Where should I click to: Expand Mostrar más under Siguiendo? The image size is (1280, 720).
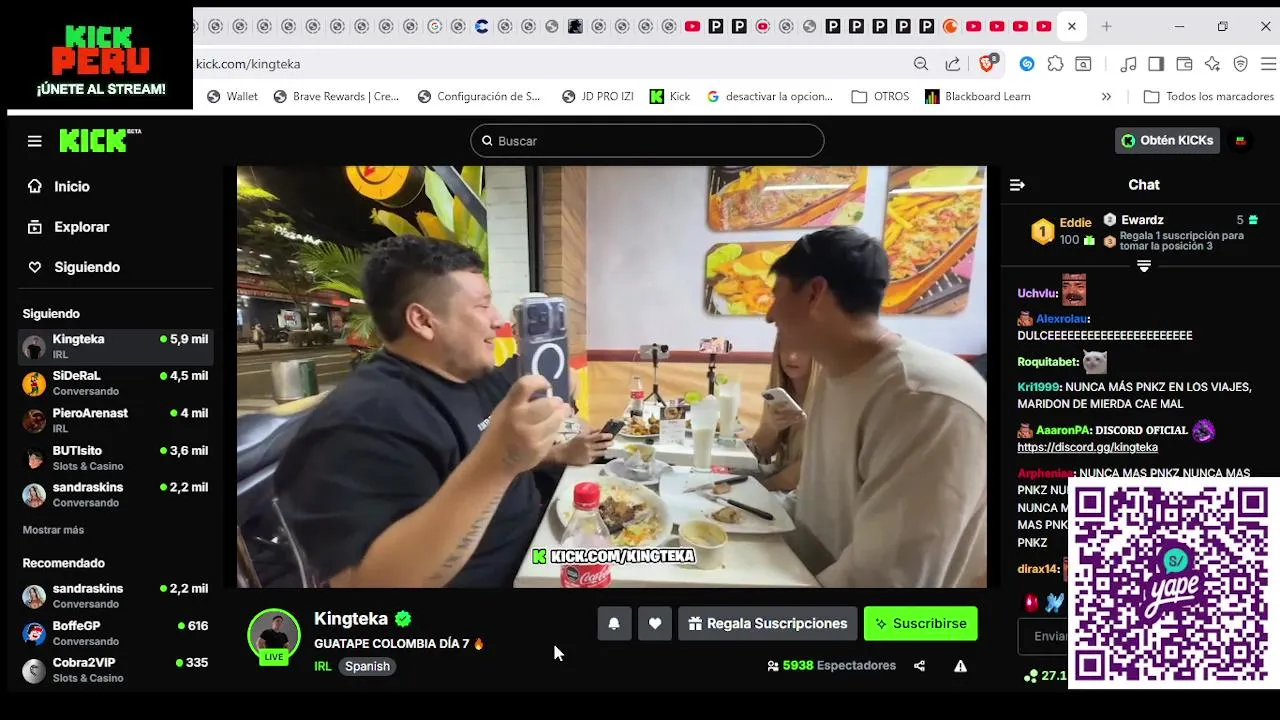(53, 530)
